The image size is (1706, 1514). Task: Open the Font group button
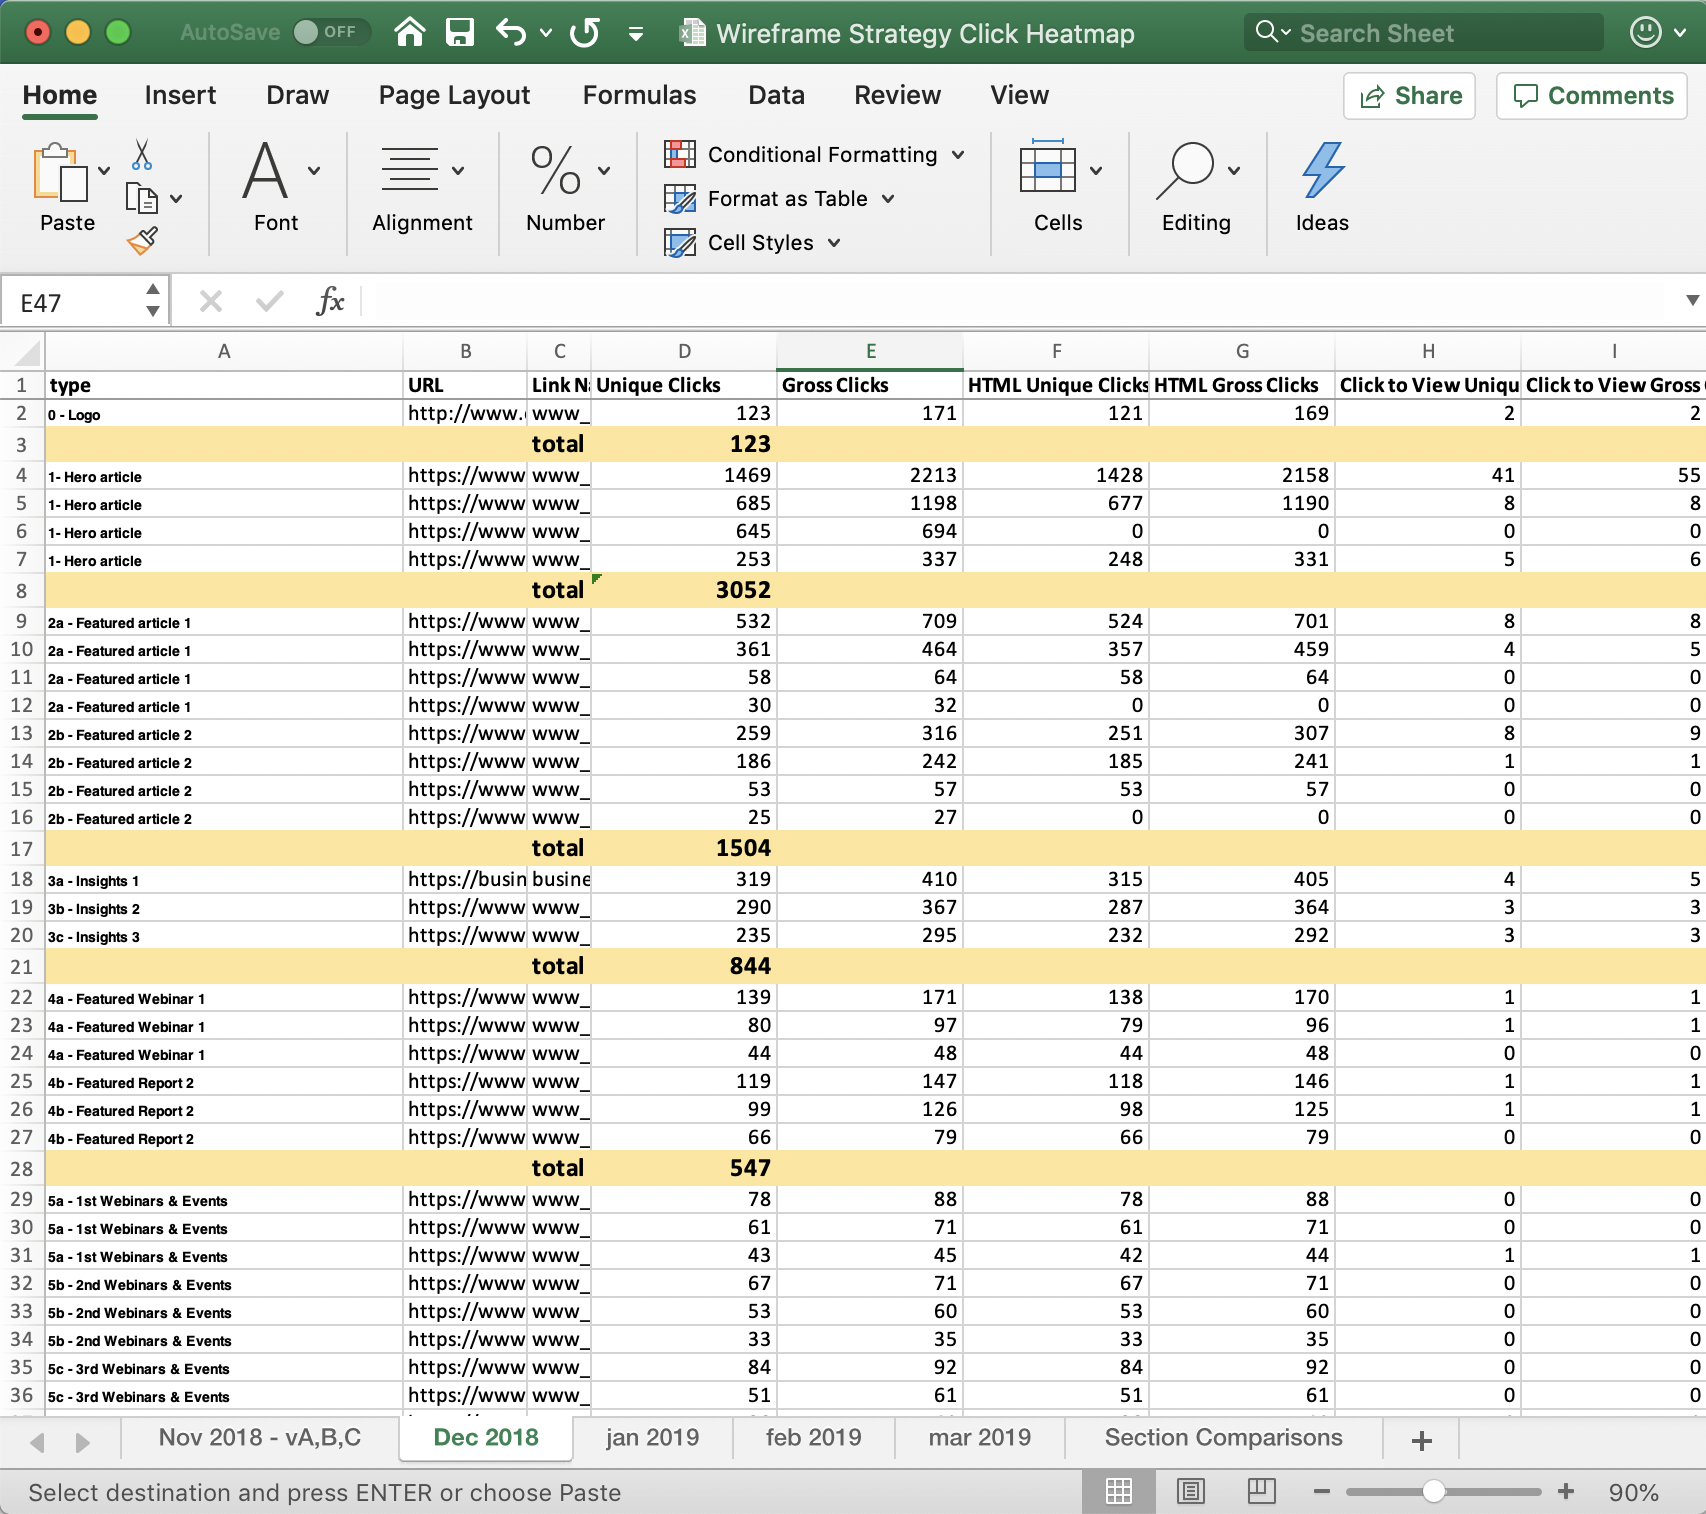pos(276,187)
